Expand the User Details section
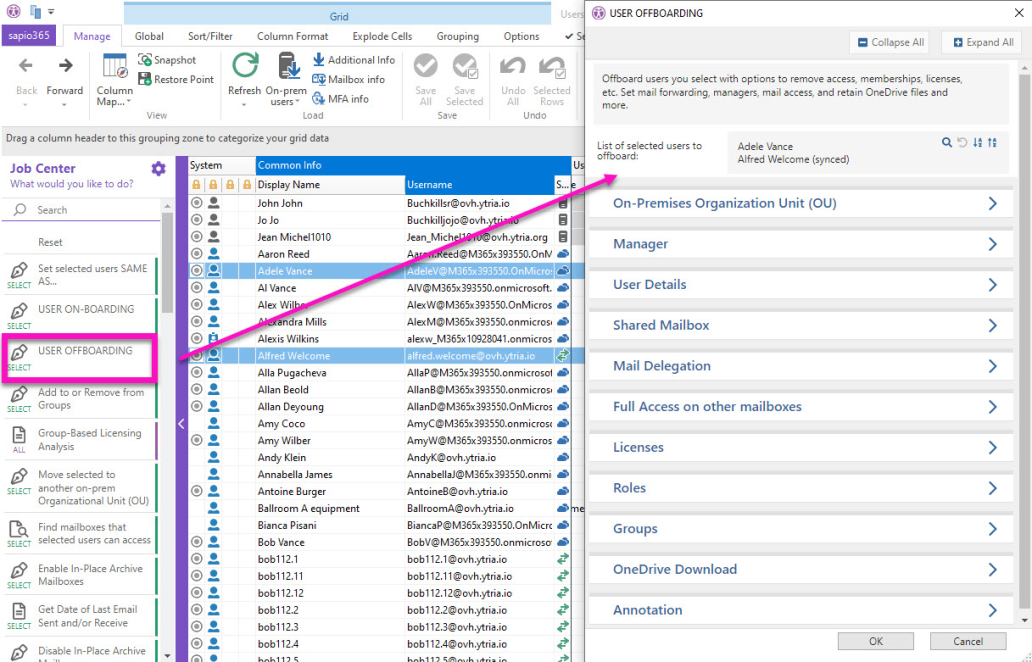The height and width of the screenshot is (662, 1032). [x=801, y=285]
